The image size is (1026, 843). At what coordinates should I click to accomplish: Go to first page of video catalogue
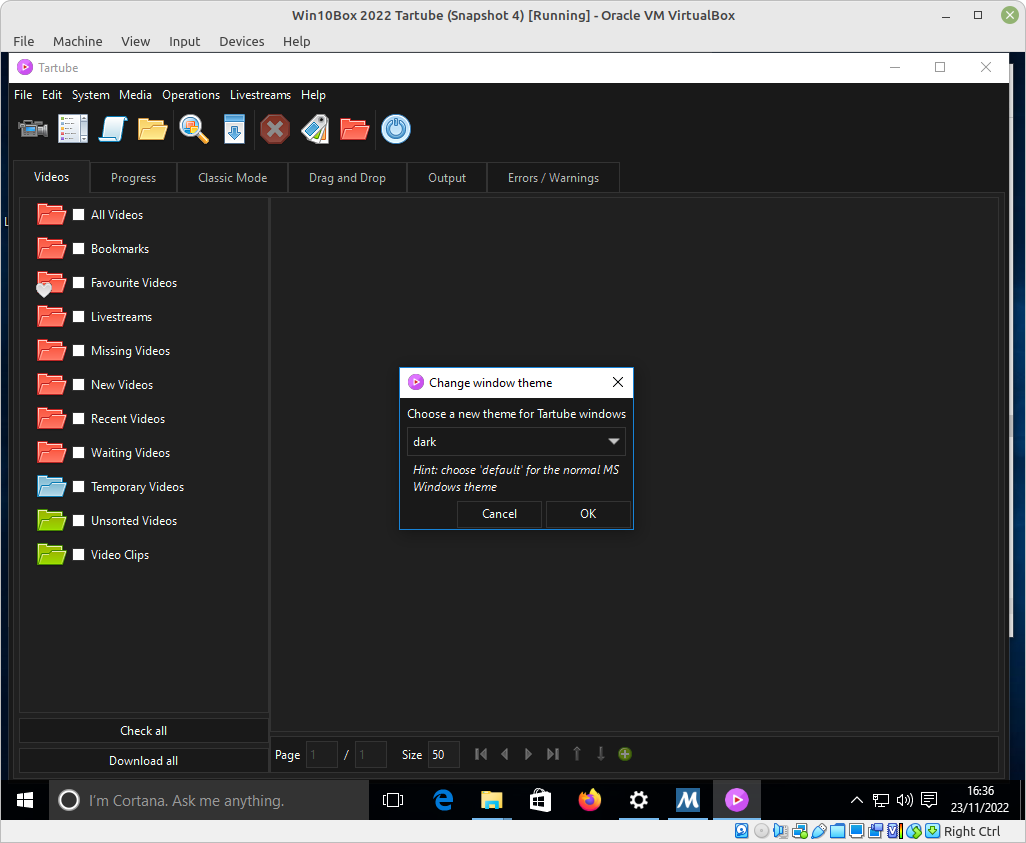pyautogui.click(x=481, y=754)
